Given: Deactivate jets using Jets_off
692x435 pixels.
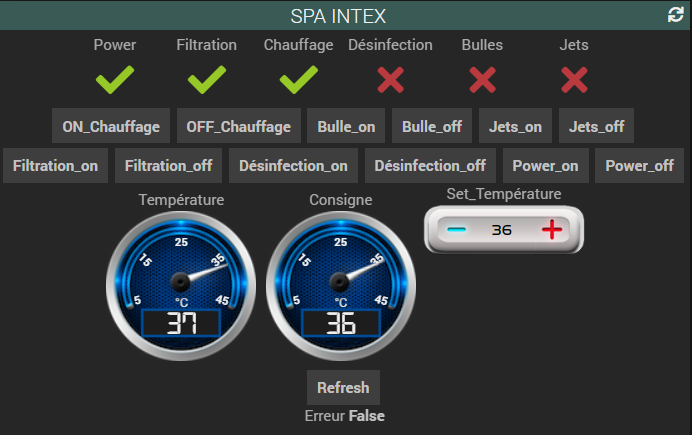Looking at the screenshot, I should tap(596, 126).
